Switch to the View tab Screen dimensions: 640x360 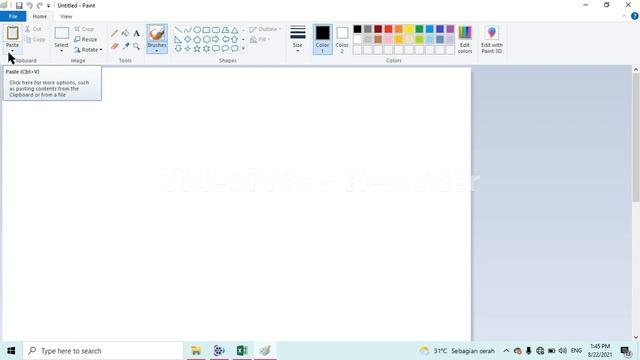click(66, 16)
